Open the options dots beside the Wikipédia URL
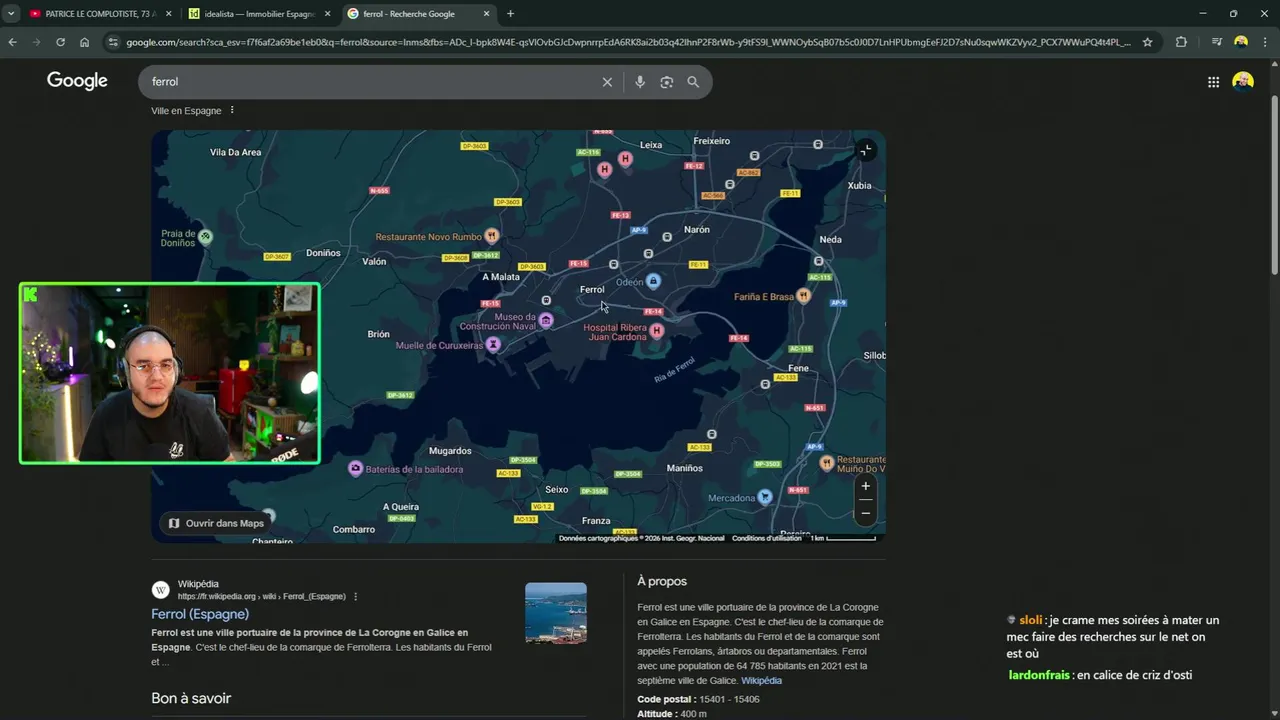The width and height of the screenshot is (1280, 720). [x=355, y=597]
